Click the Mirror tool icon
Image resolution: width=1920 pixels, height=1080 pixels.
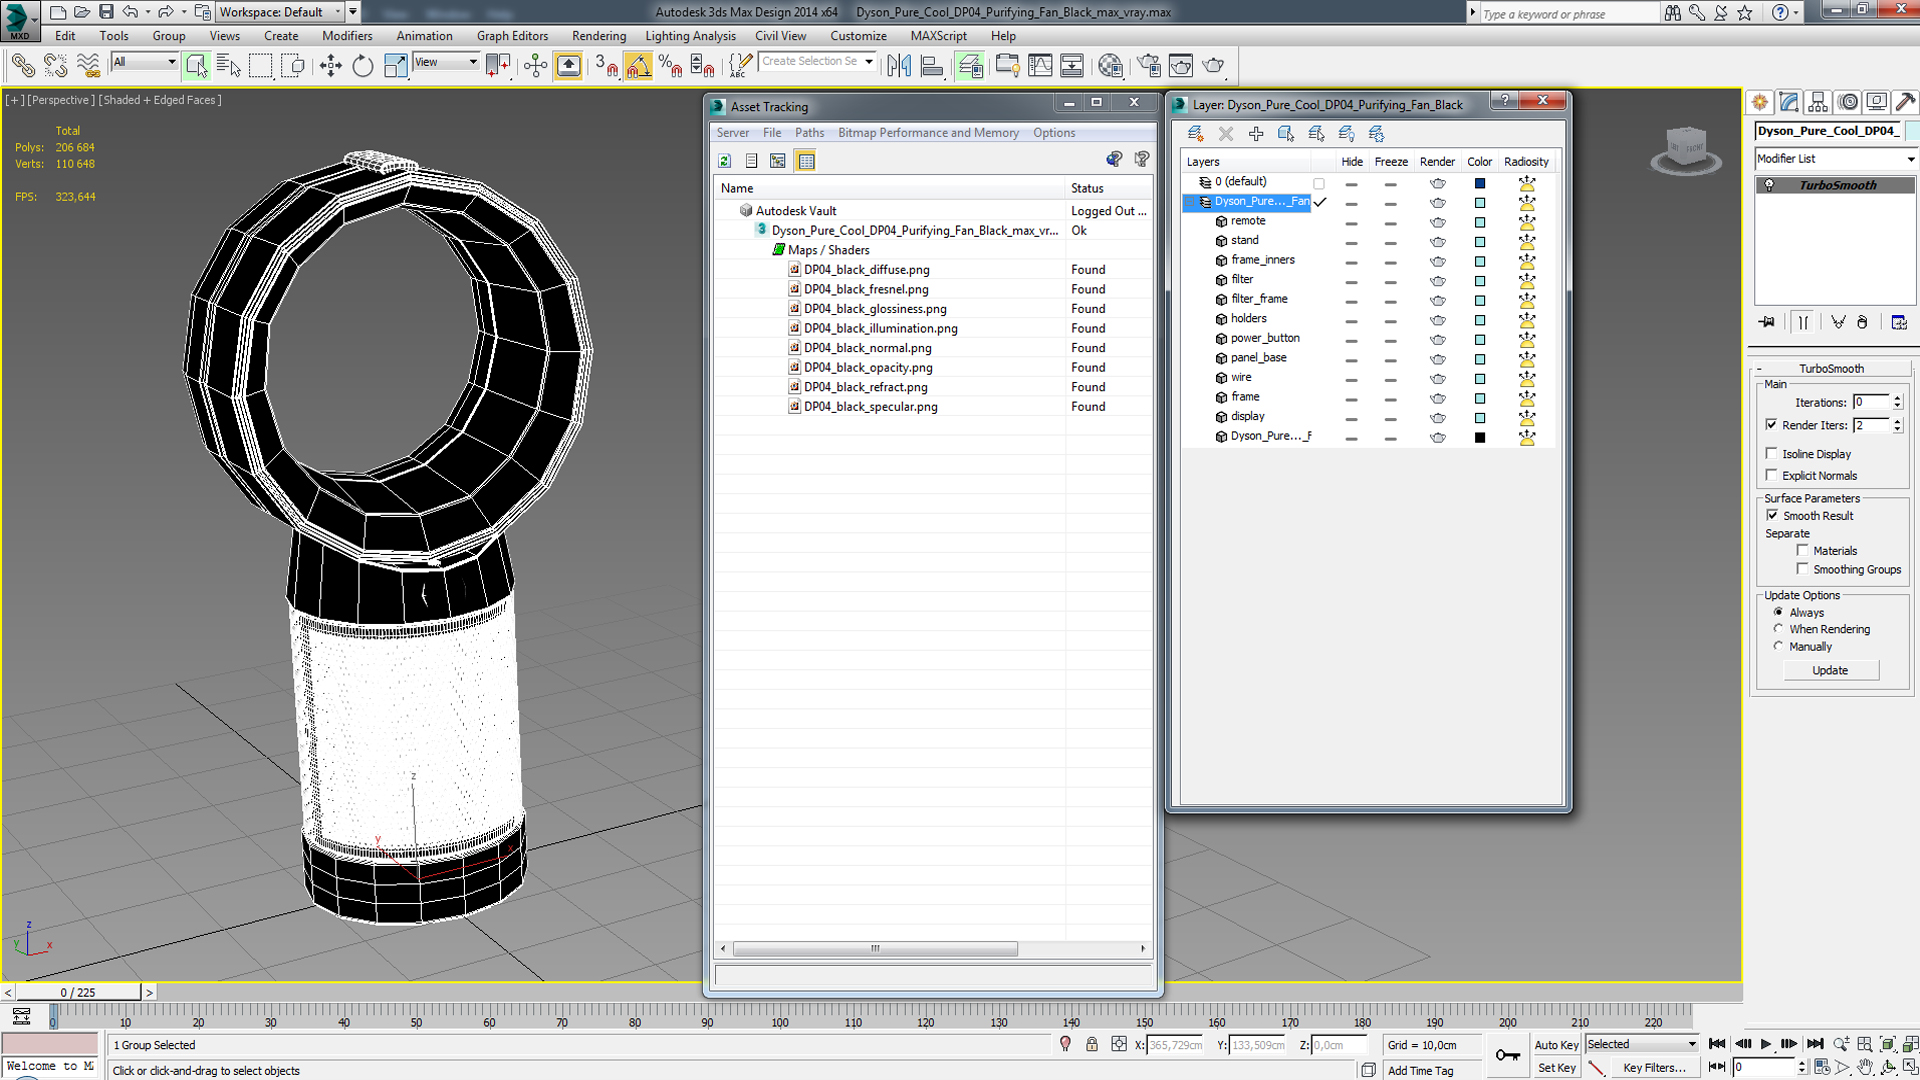[898, 66]
